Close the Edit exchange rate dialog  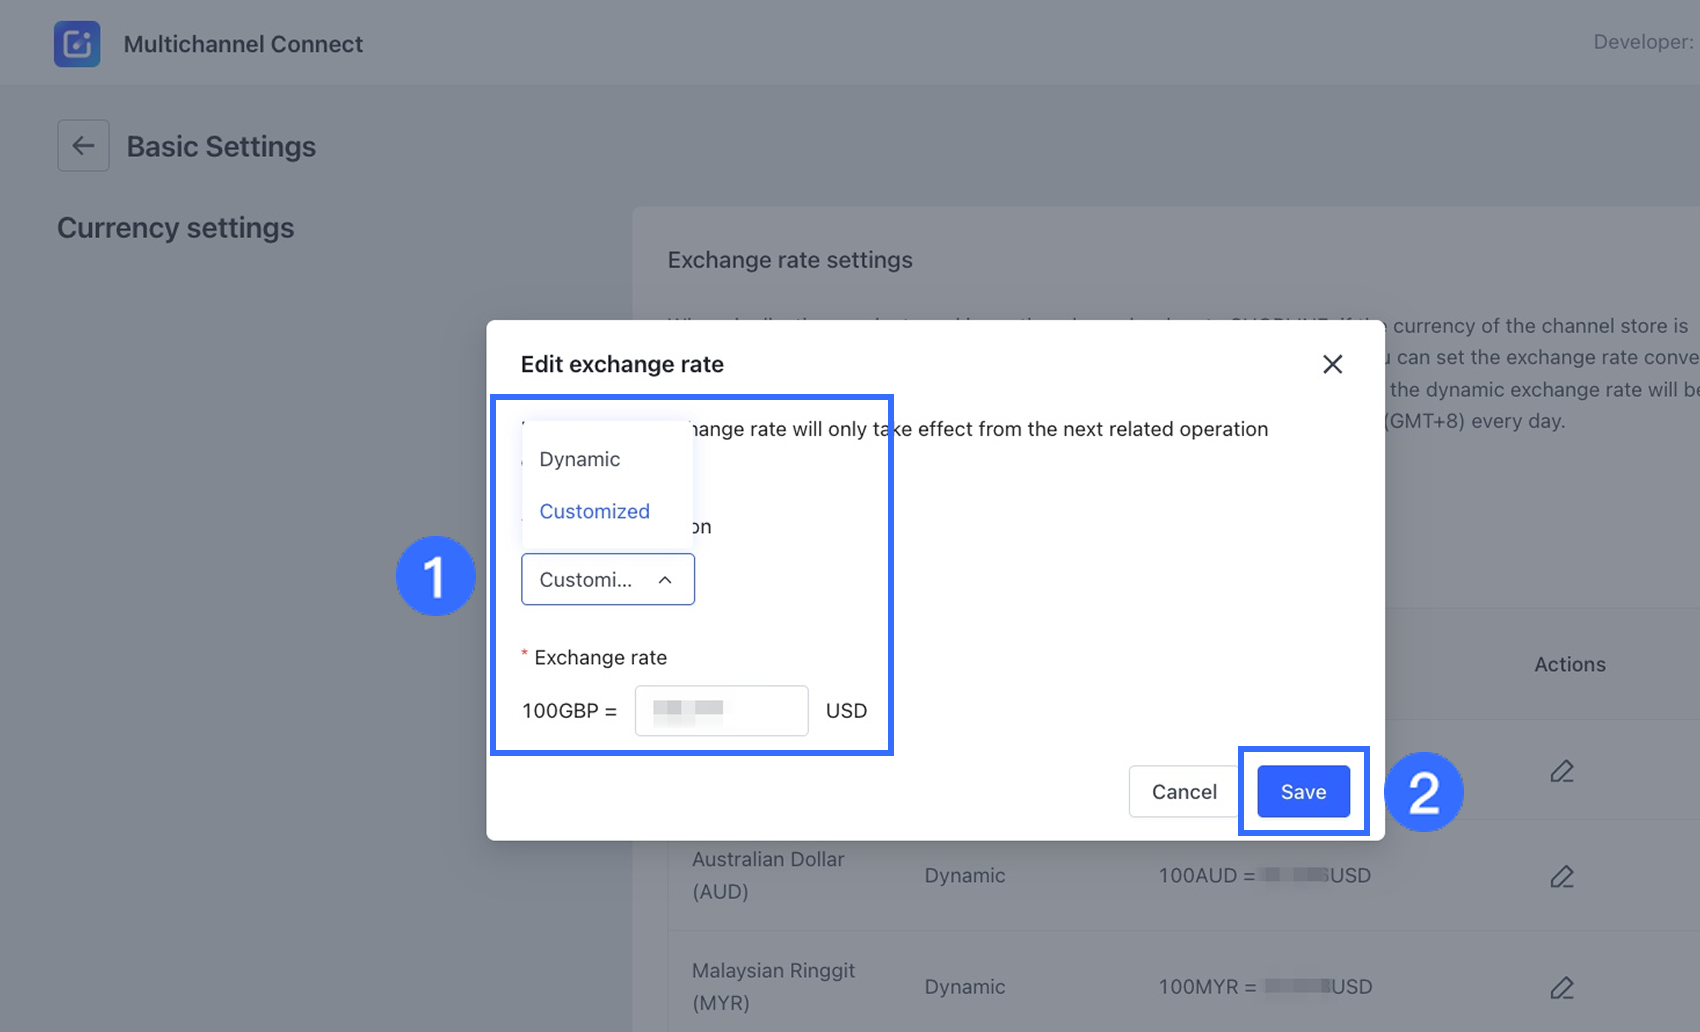click(x=1332, y=364)
